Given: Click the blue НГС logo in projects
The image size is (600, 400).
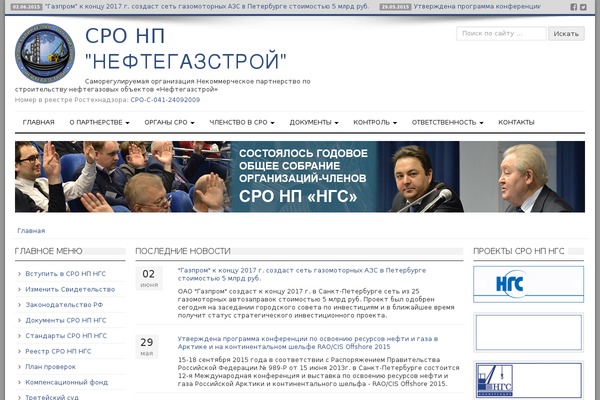Looking at the screenshot, I should click(x=528, y=284).
